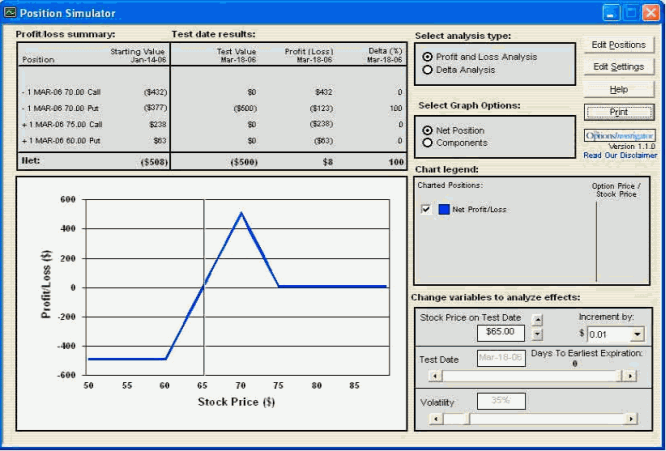Image resolution: width=666 pixels, height=451 pixels.
Task: Click the Position Simulator title bar icon
Action: [x=10, y=13]
